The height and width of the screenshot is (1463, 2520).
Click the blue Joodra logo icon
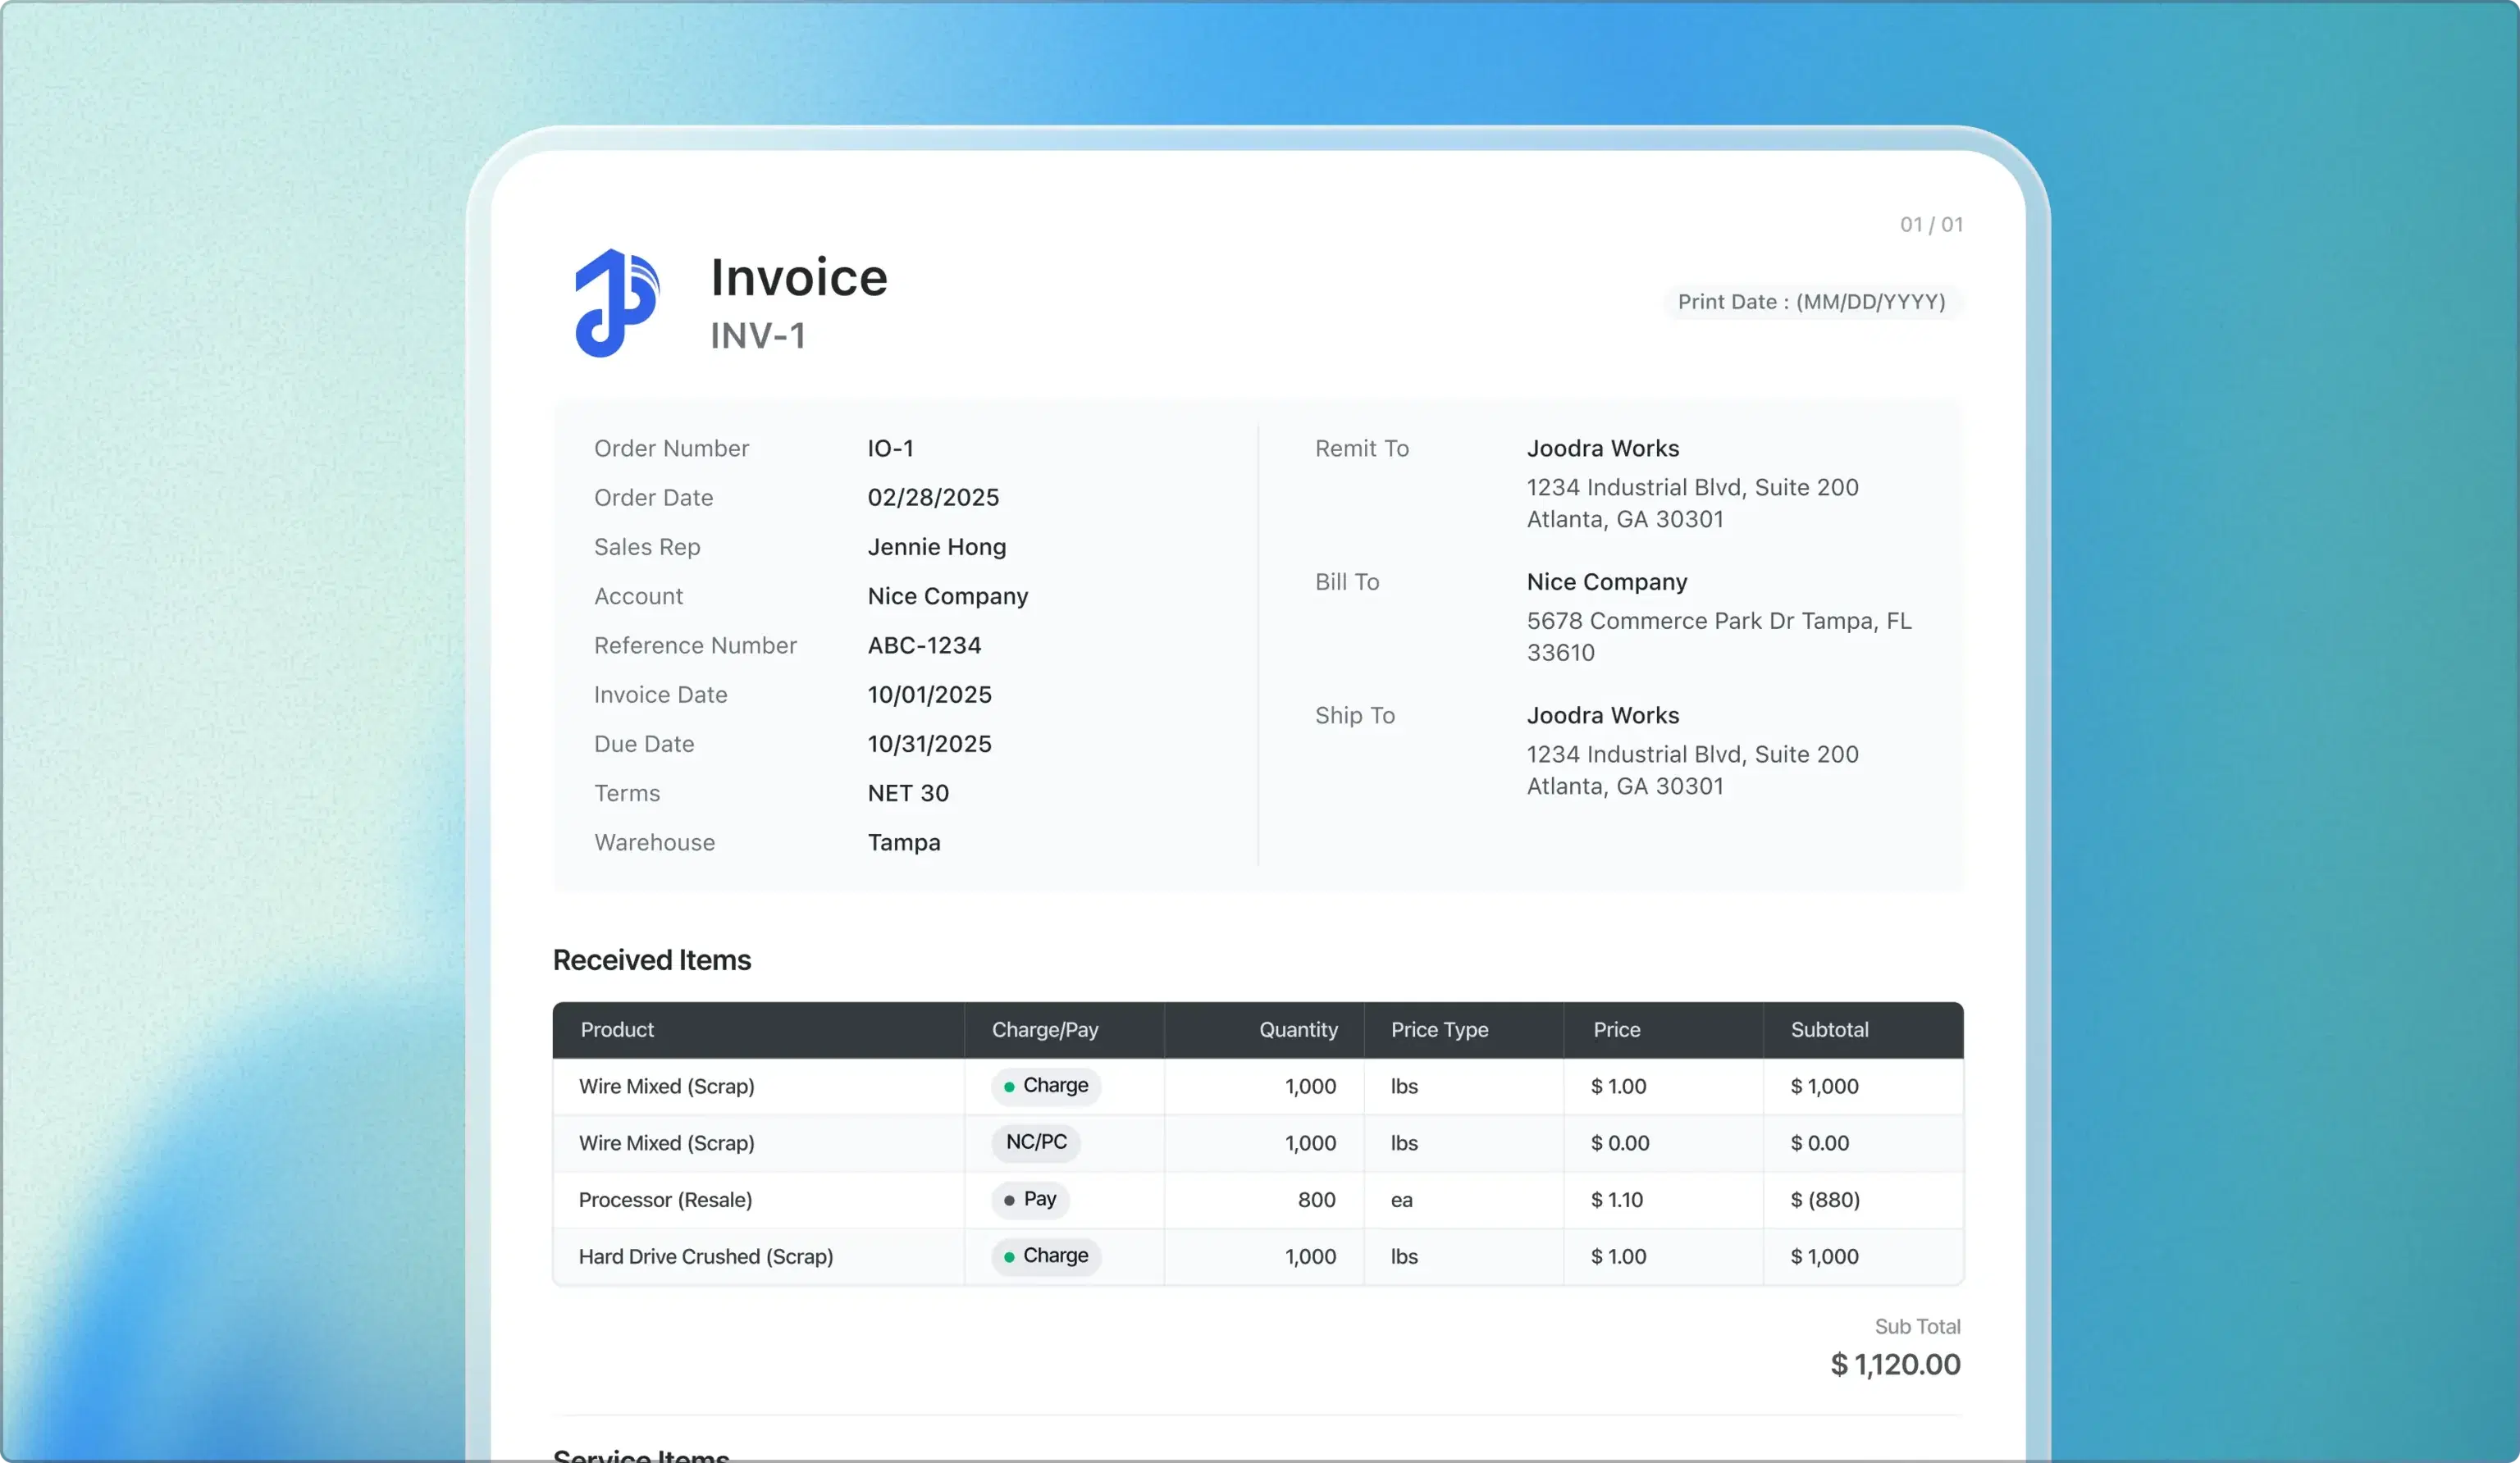(x=617, y=303)
